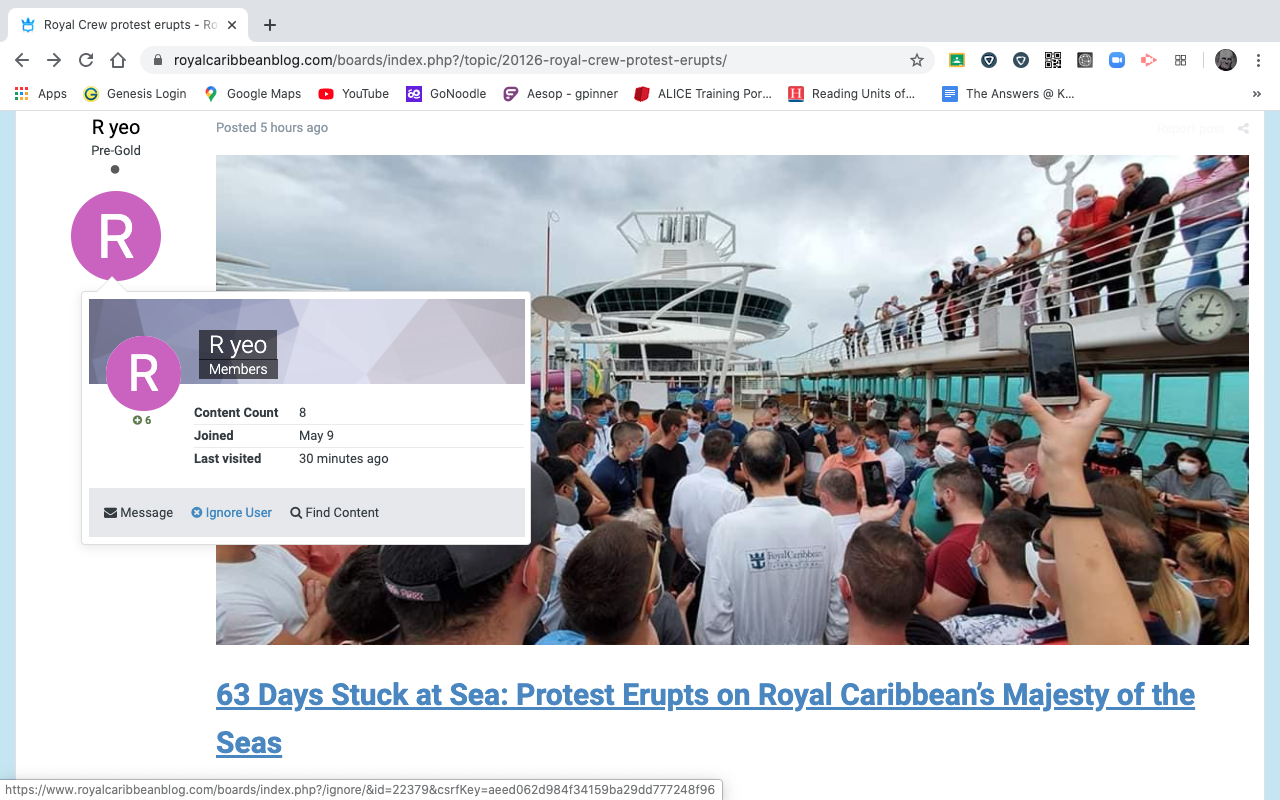Open the grid tiles extension icon

point(1180,60)
